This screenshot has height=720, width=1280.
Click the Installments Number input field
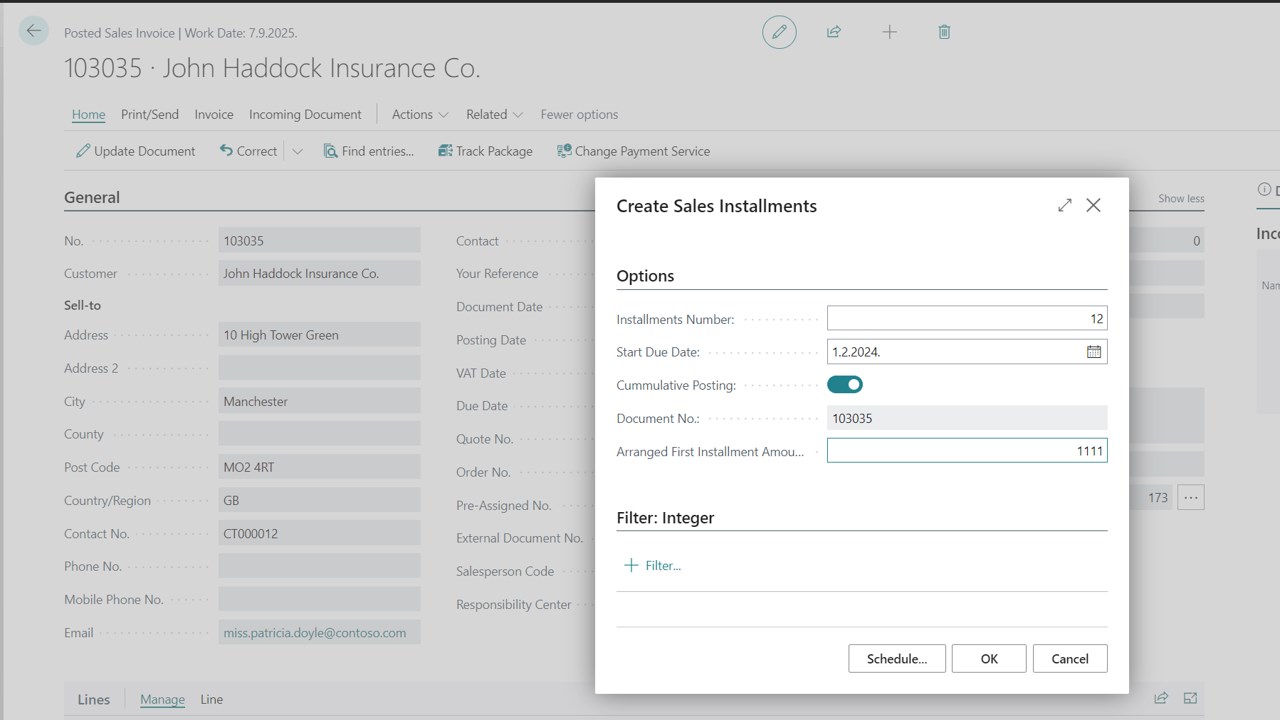(x=966, y=319)
